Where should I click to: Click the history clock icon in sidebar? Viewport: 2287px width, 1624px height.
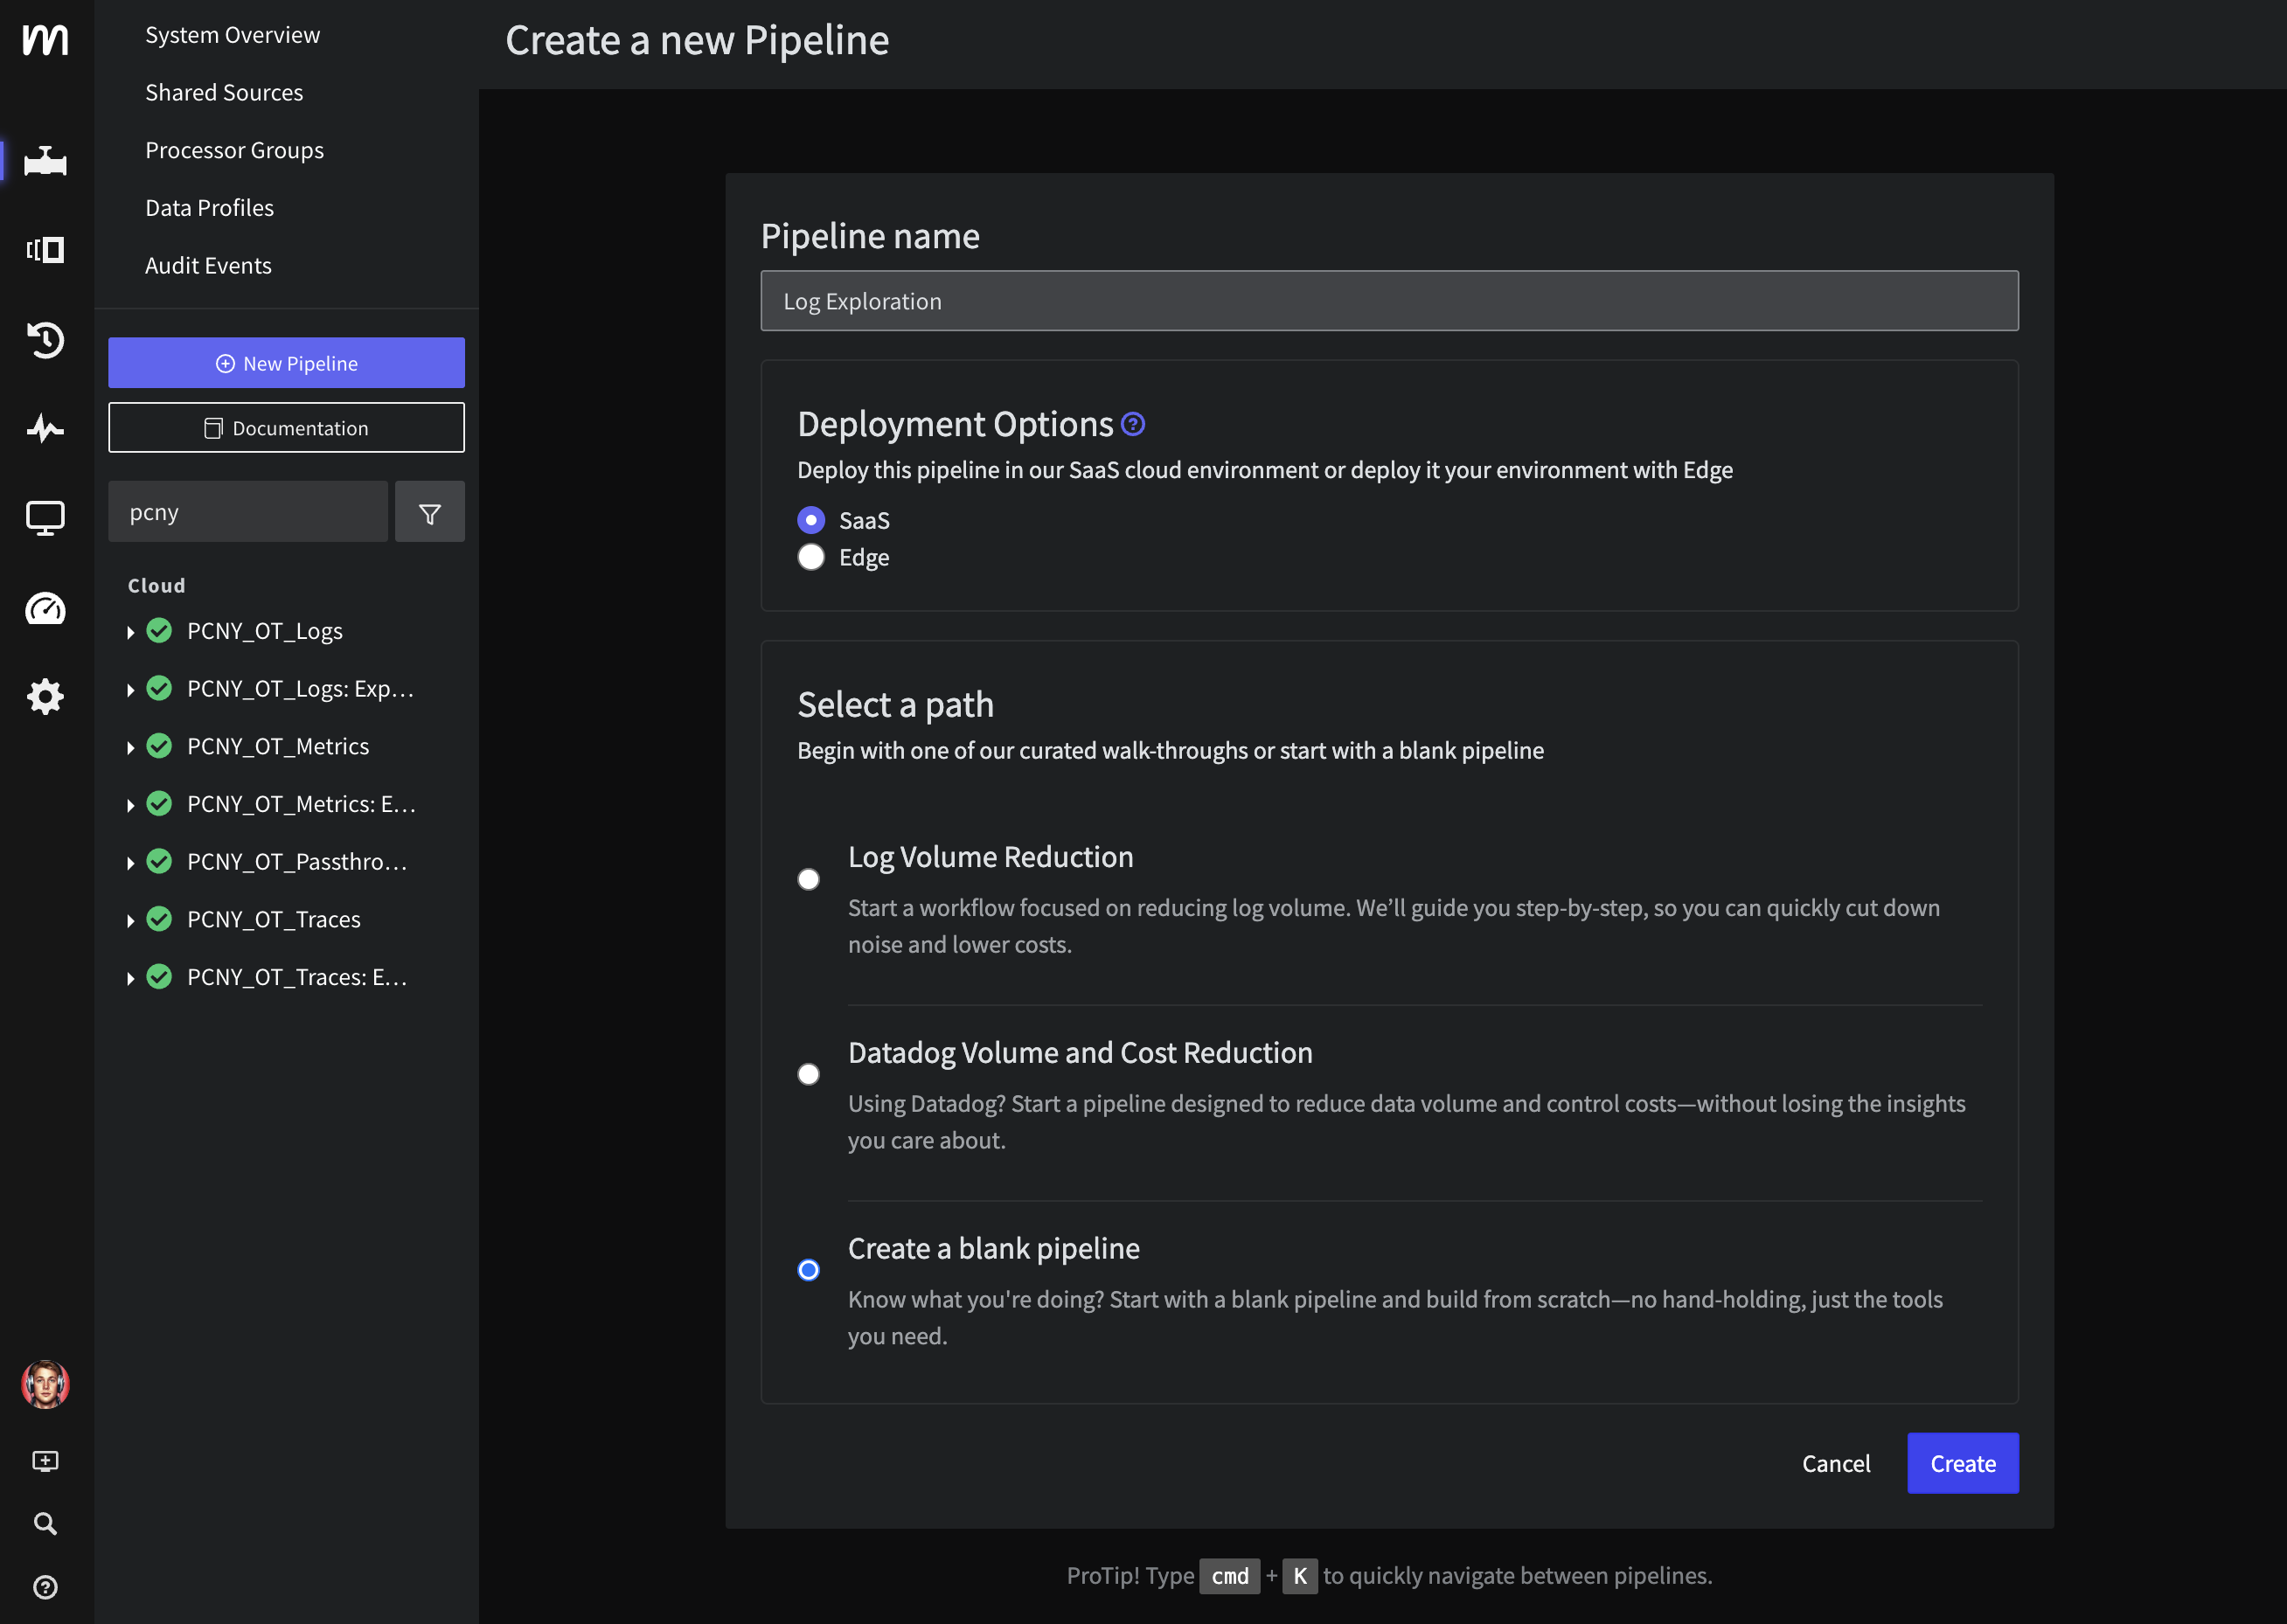coord(45,340)
